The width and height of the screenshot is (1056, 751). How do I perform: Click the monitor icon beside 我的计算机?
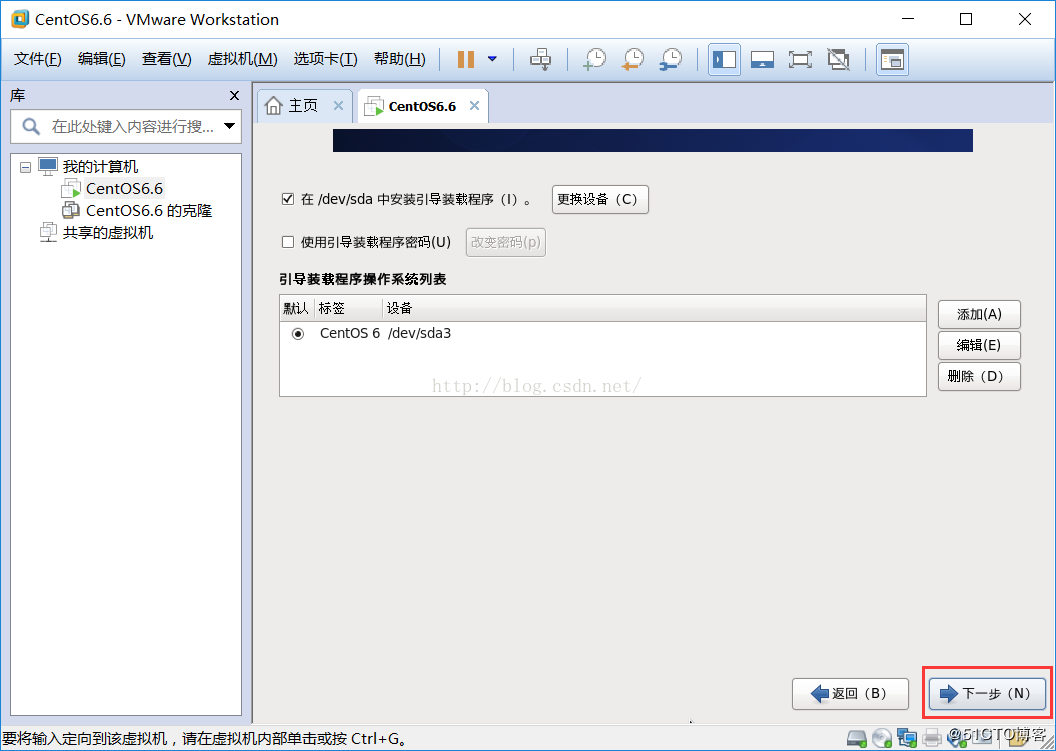tap(48, 166)
